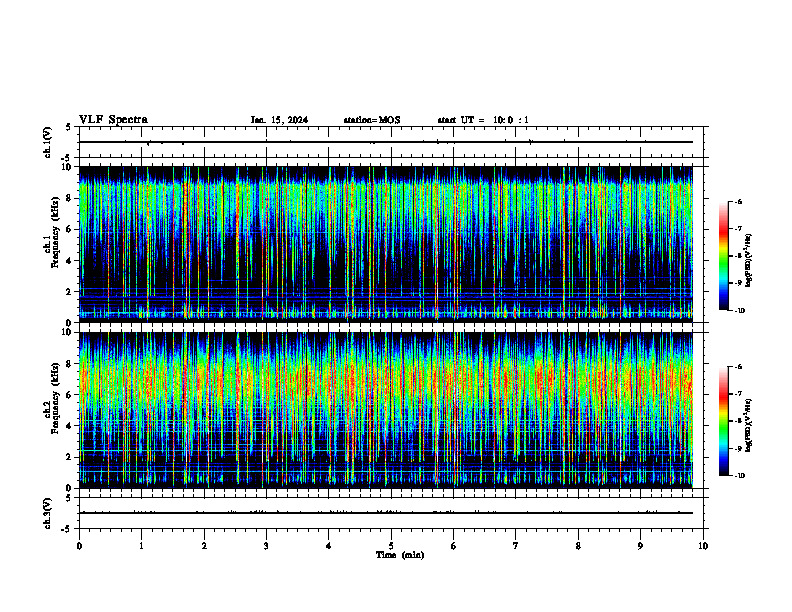
Task: Click the time axis tick label "5"
Action: pyautogui.click(x=391, y=546)
